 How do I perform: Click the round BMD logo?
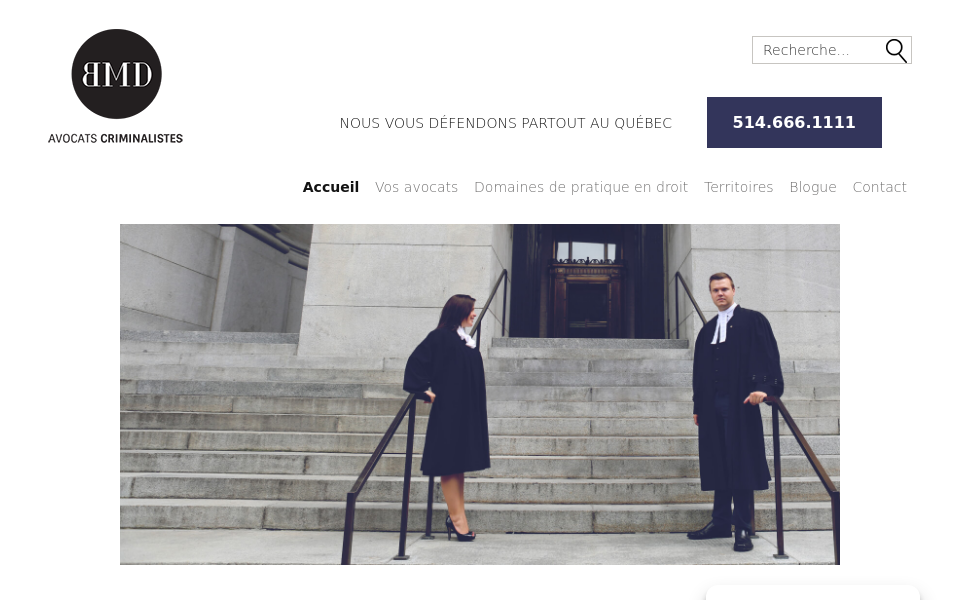click(x=116, y=74)
